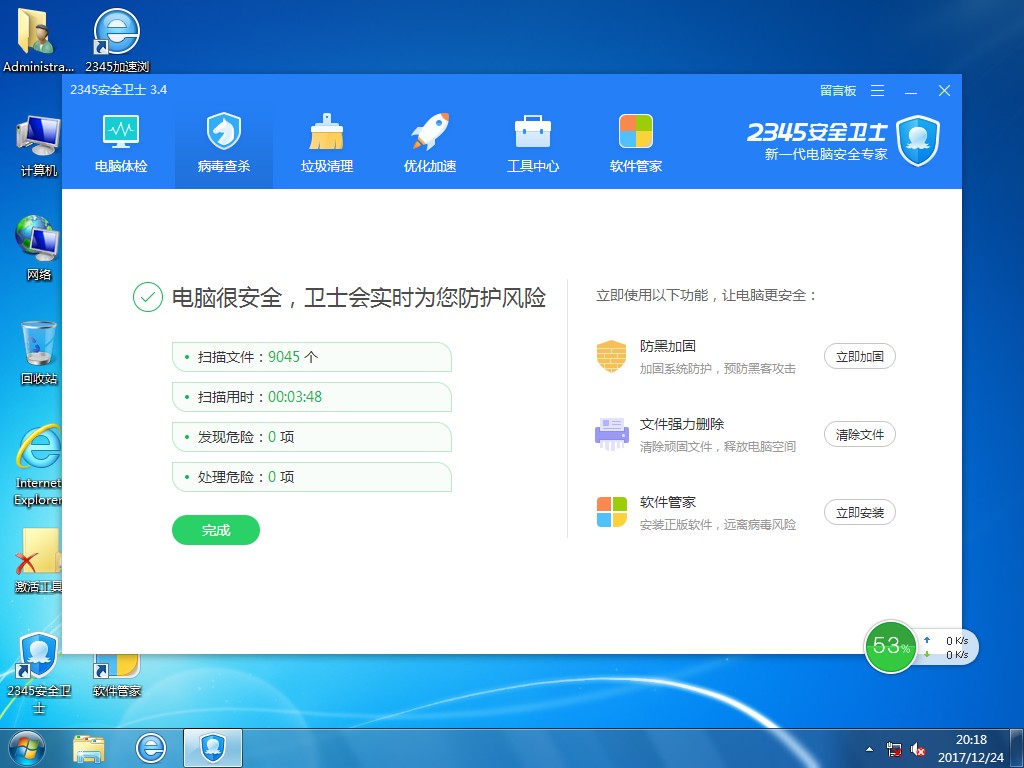
Task: Click the muted volume tray icon
Action: 918,749
